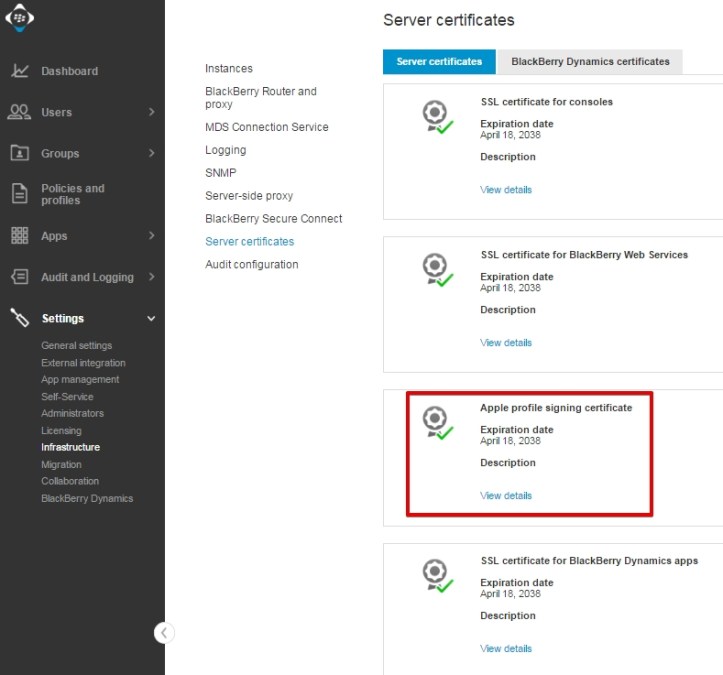723x675 pixels.
Task: Collapse the Settings menu chevron
Action: (x=152, y=318)
